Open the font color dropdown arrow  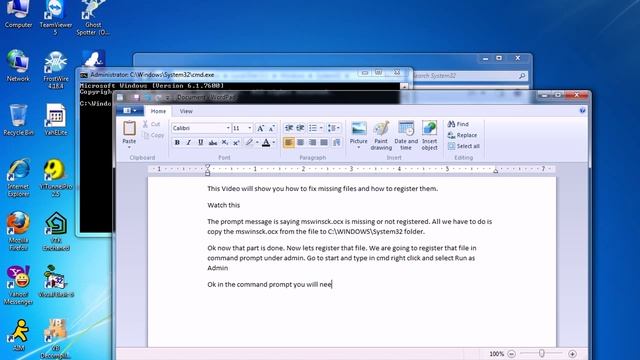tap(274, 142)
